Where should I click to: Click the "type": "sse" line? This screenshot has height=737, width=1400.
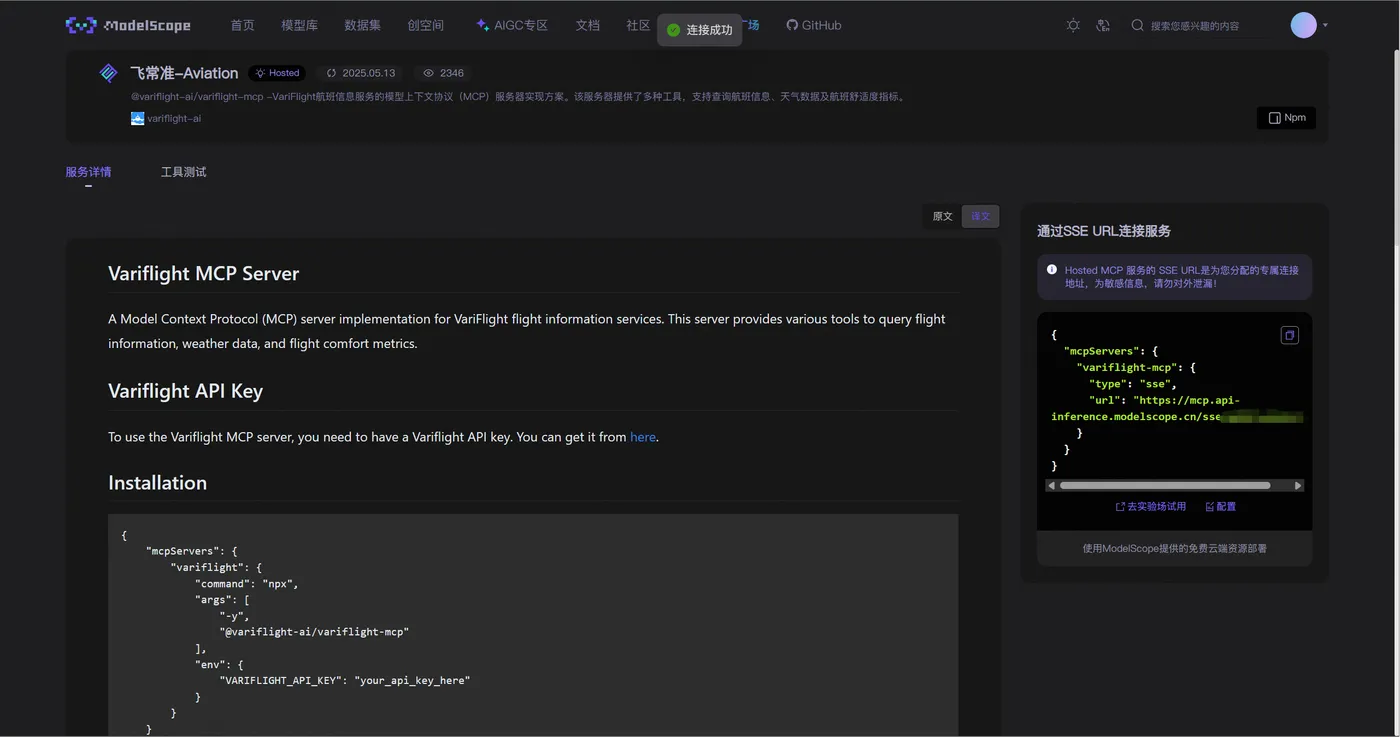pyautogui.click(x=1133, y=384)
